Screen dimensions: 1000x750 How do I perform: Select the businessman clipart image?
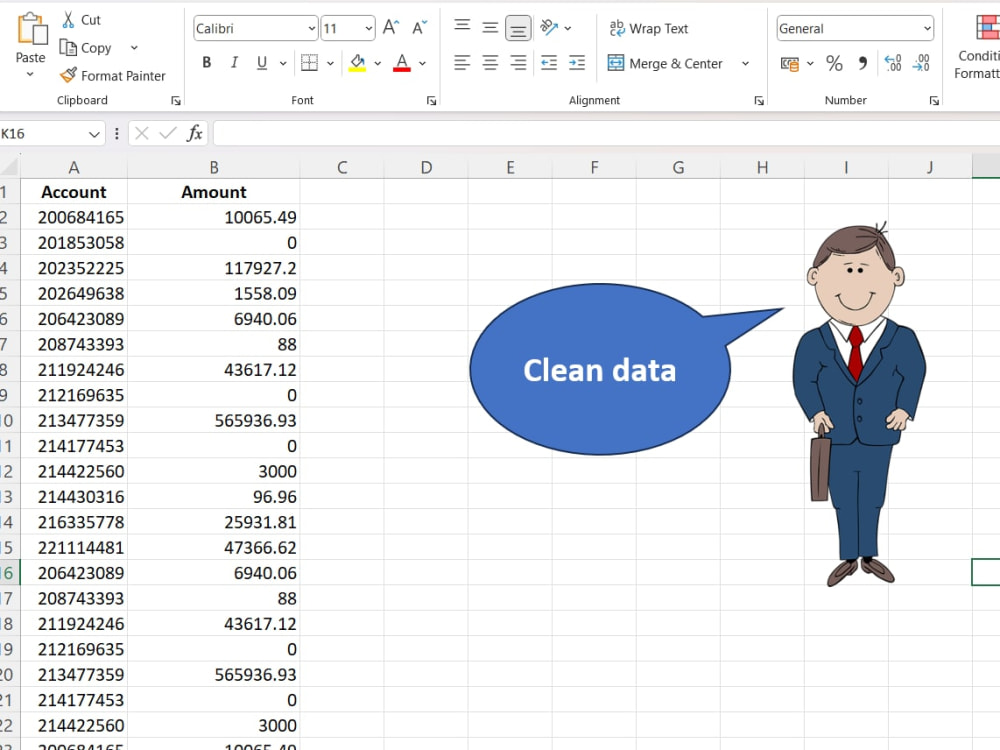click(858, 404)
